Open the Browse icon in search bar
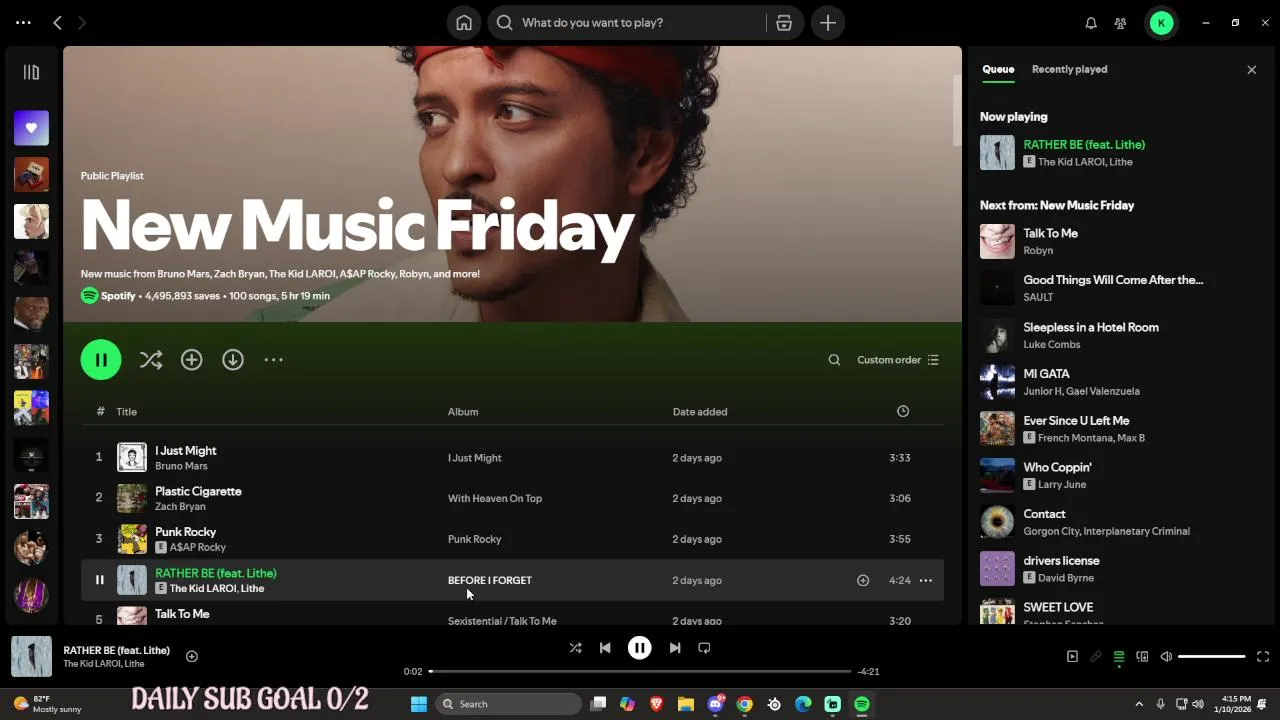The width and height of the screenshot is (1280, 720). click(x=784, y=23)
